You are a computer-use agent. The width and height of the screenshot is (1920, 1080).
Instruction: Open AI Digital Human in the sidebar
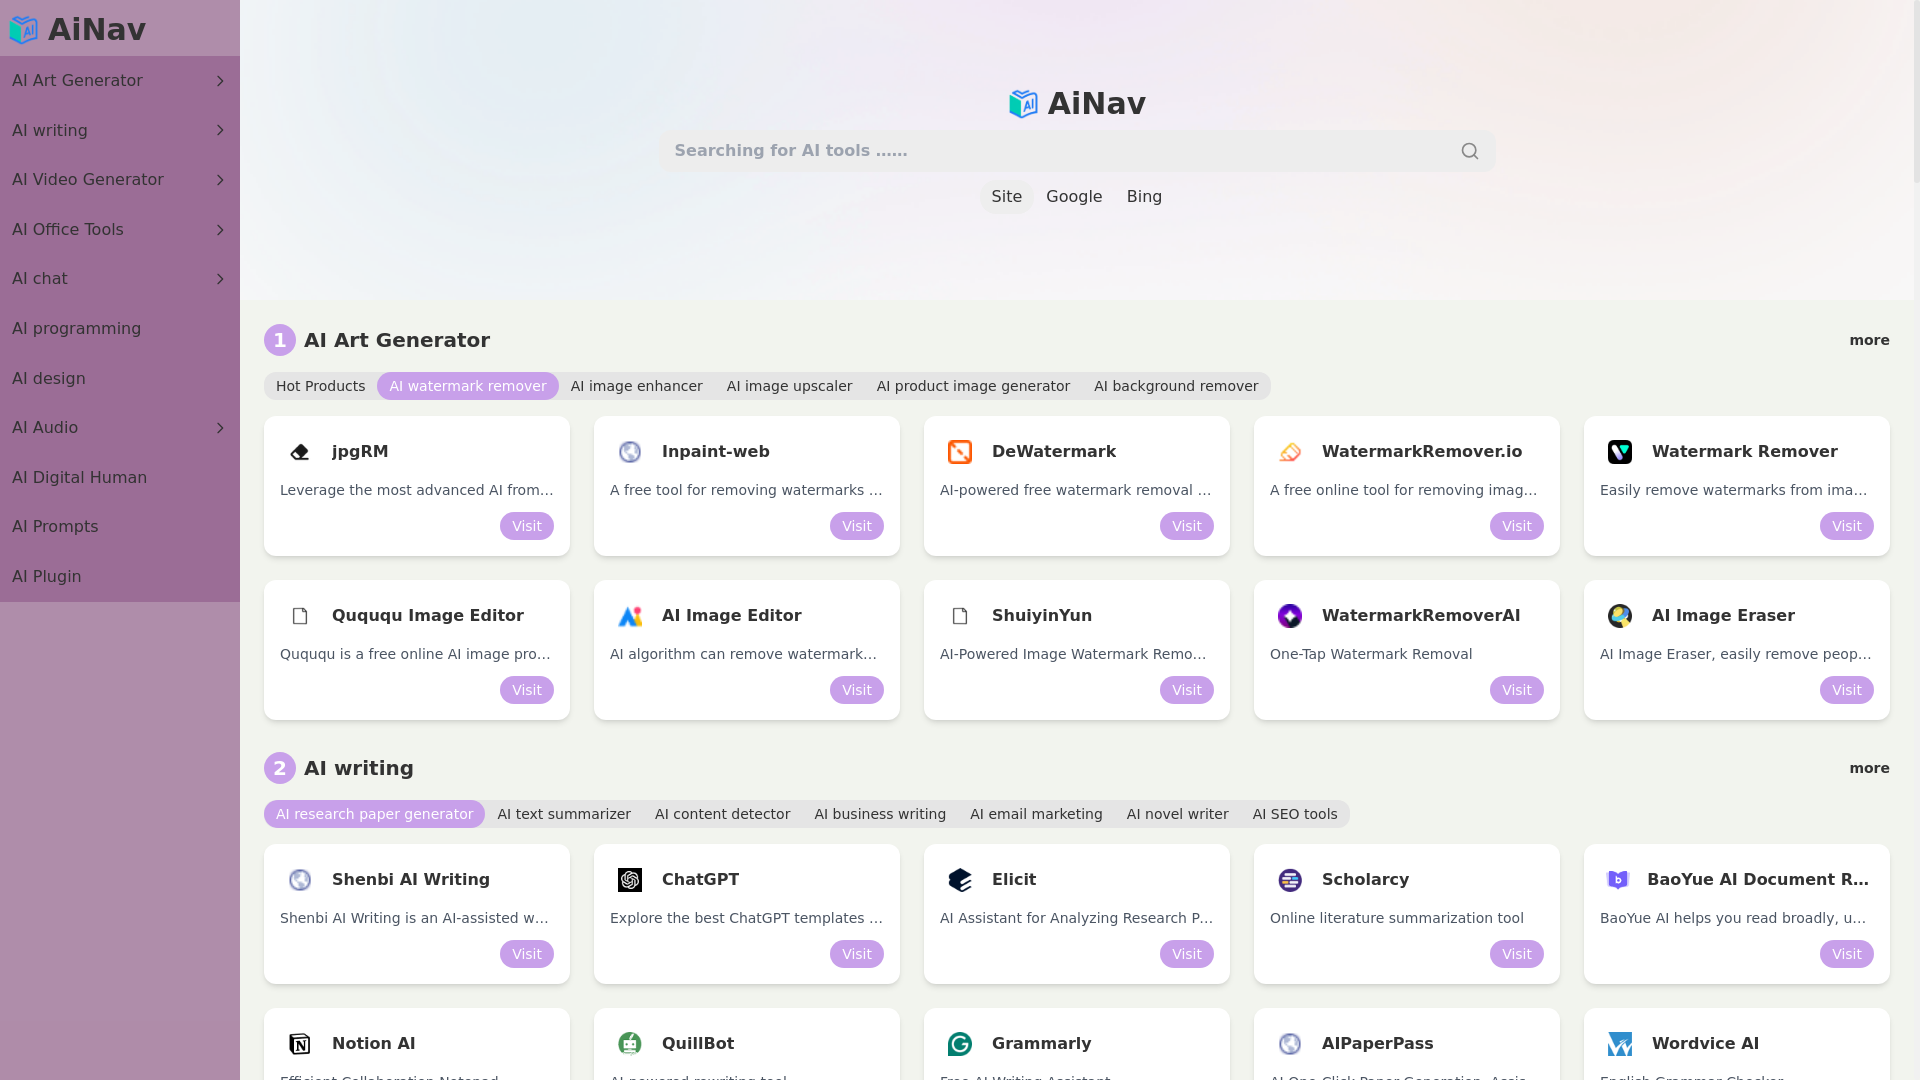pyautogui.click(x=120, y=478)
